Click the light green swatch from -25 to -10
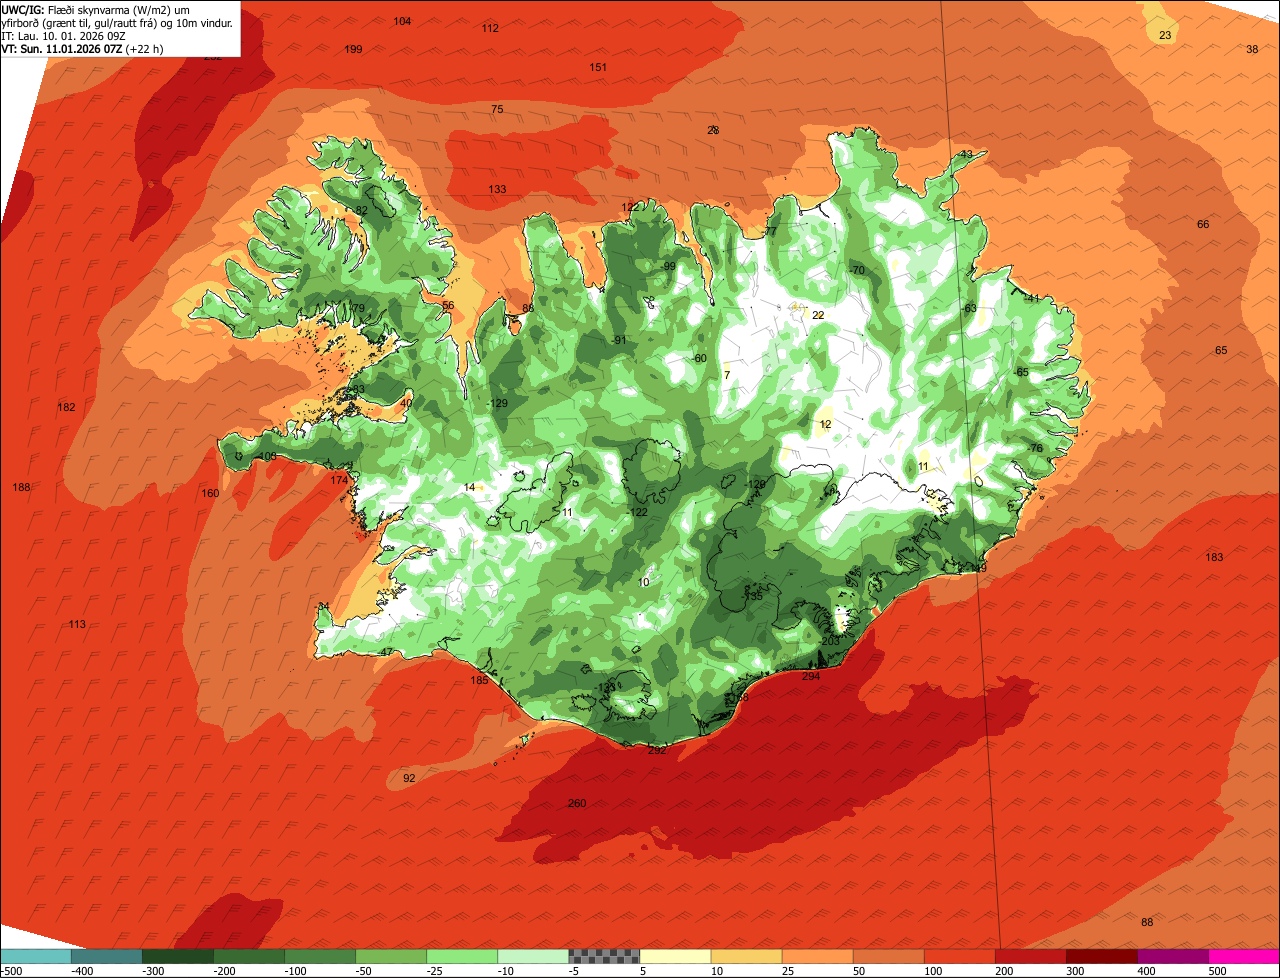 pyautogui.click(x=461, y=956)
